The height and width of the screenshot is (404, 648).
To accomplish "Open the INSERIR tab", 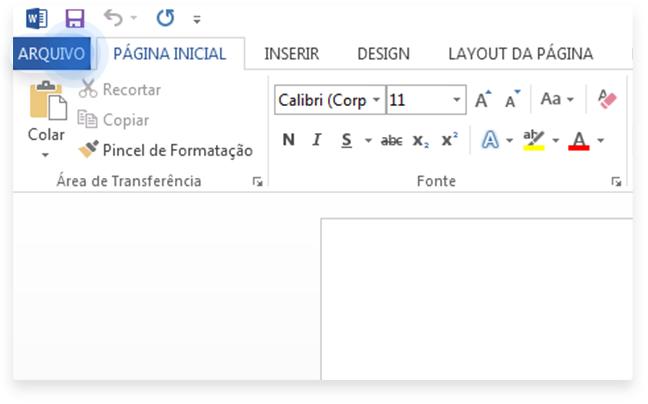I will pos(292,54).
